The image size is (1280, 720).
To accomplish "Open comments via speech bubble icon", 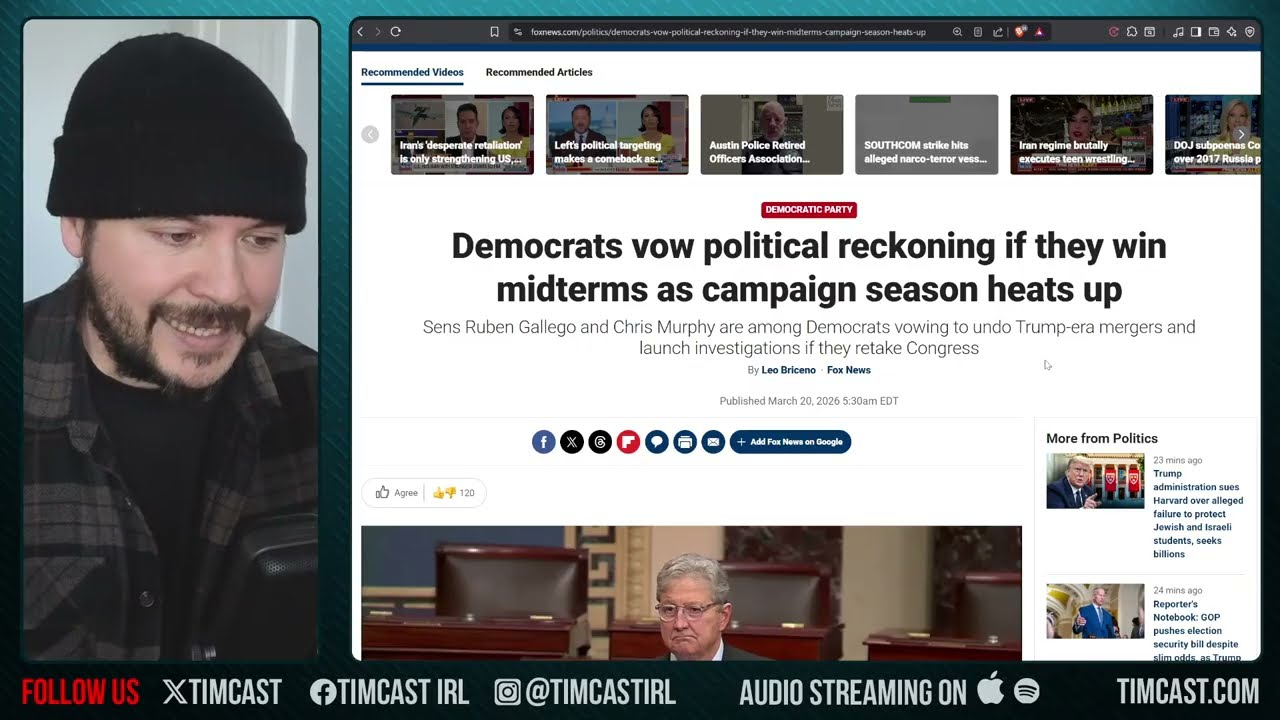I will [x=656, y=442].
